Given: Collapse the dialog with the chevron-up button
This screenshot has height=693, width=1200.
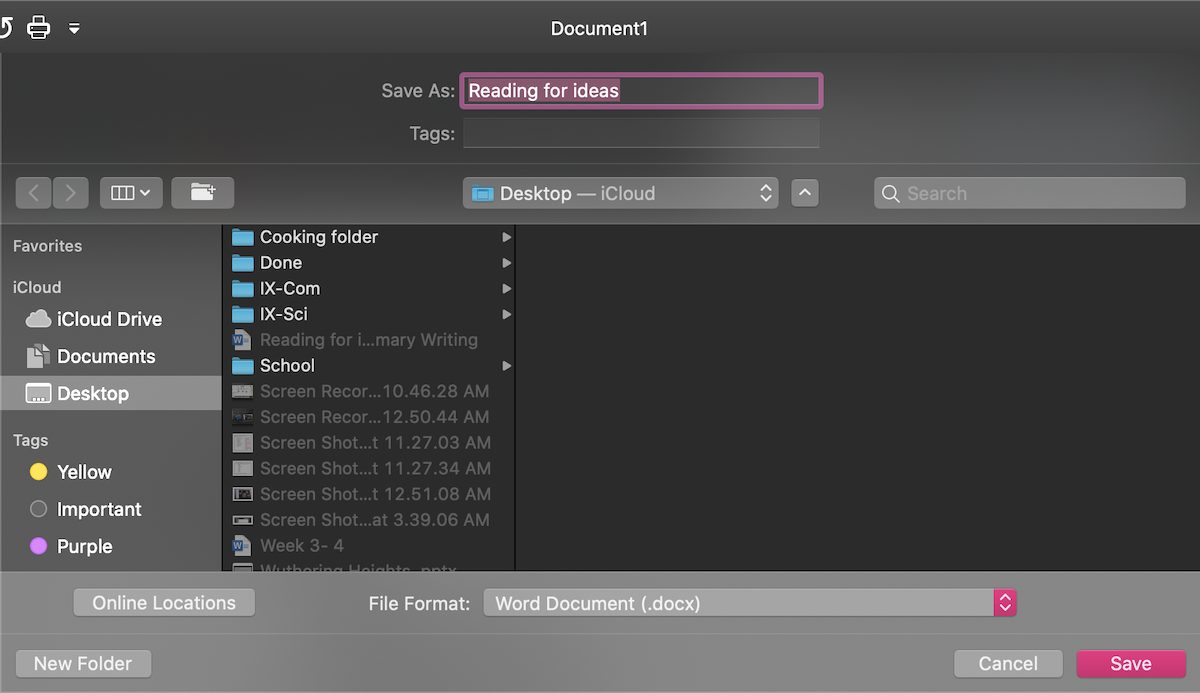Looking at the screenshot, I should click(x=805, y=193).
